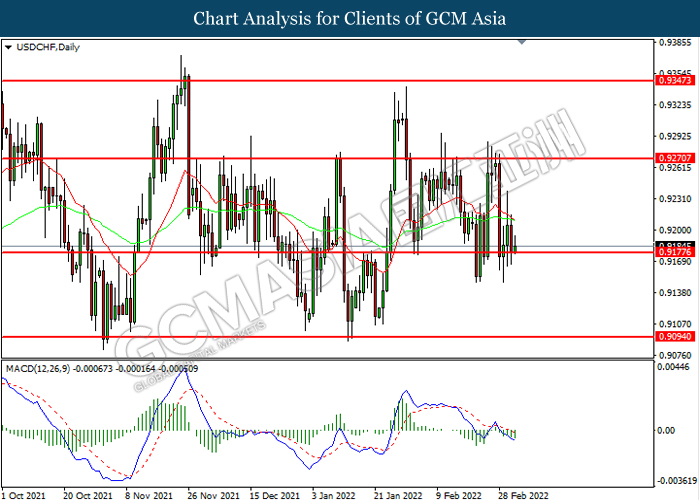Click the MACD scale value 0.00446

click(x=675, y=367)
